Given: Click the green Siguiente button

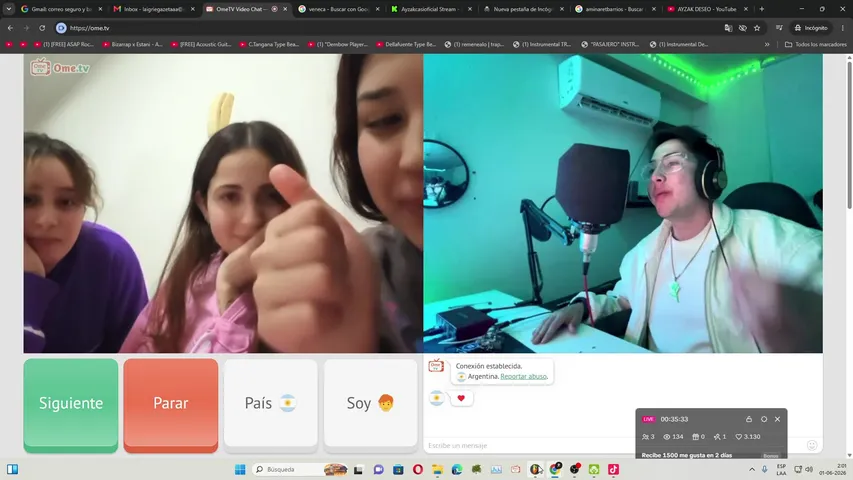Looking at the screenshot, I should coord(71,405).
